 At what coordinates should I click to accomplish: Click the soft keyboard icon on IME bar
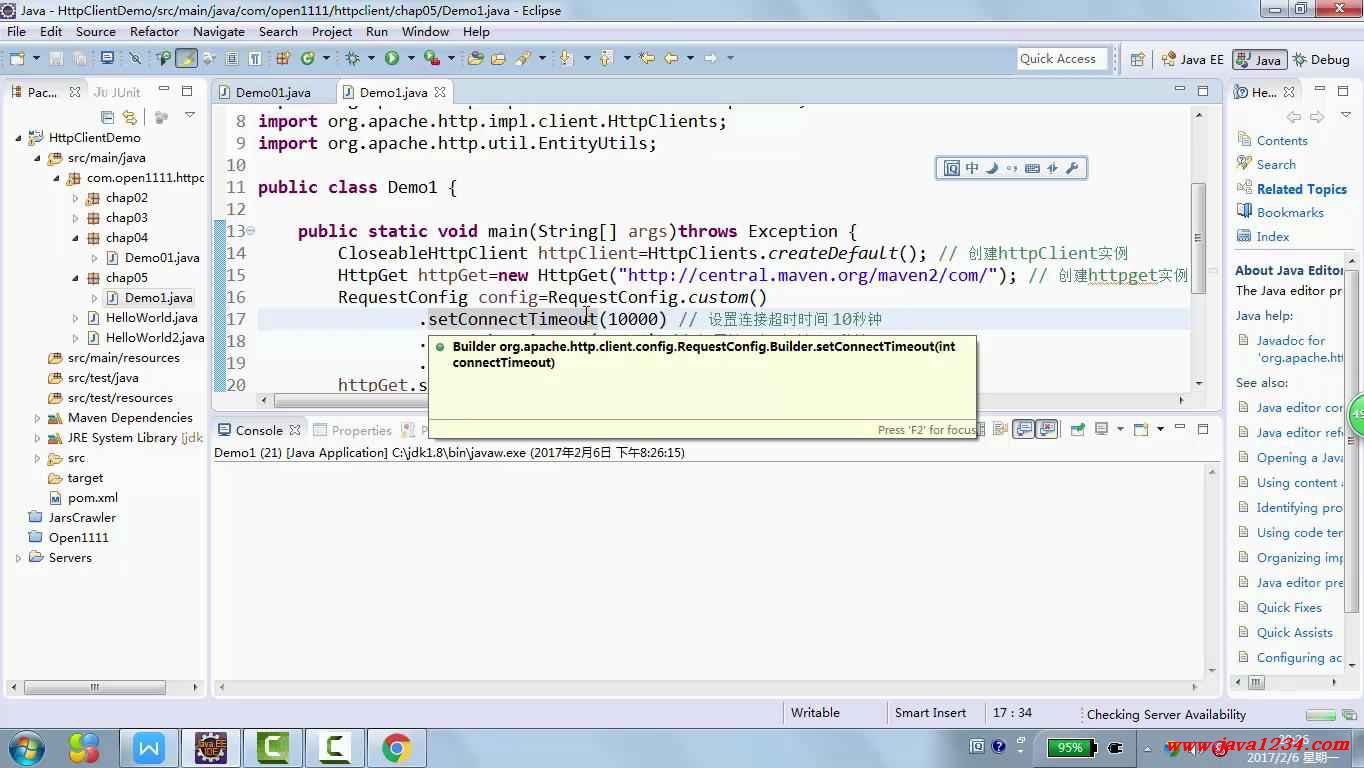1032,168
